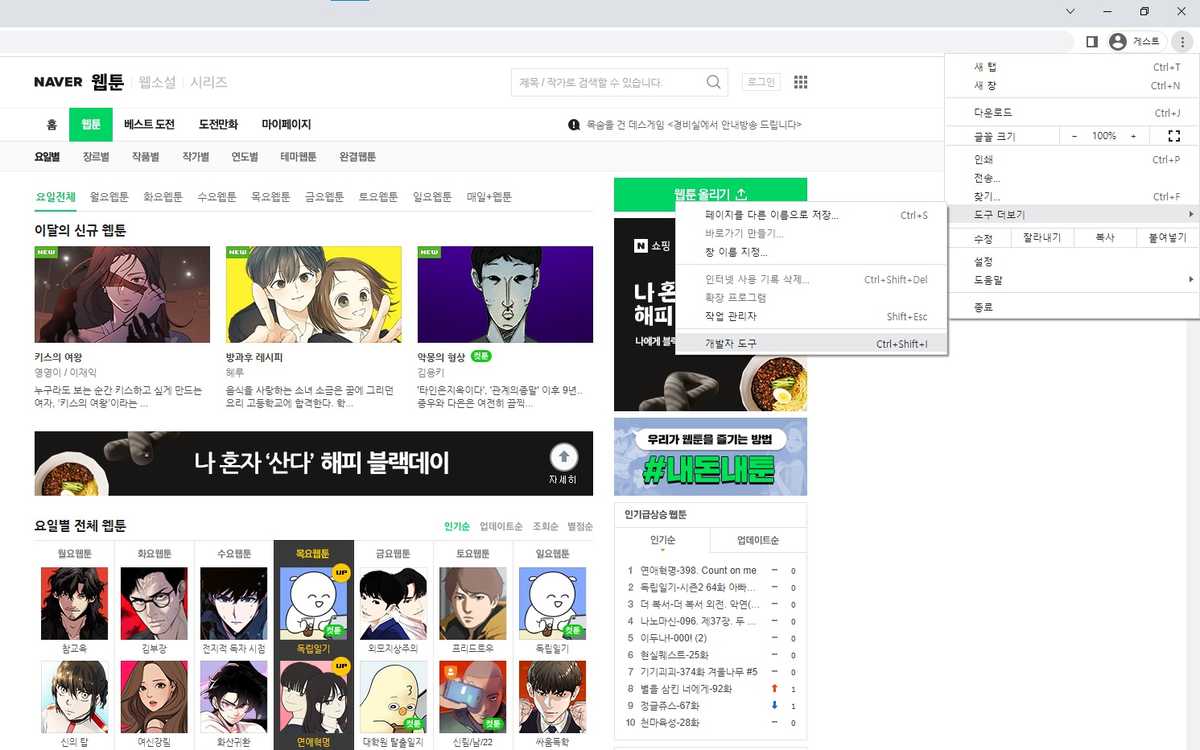The image size is (1200, 750).
Task: Open the 도전만화 navigation tab
Action: (x=218, y=125)
